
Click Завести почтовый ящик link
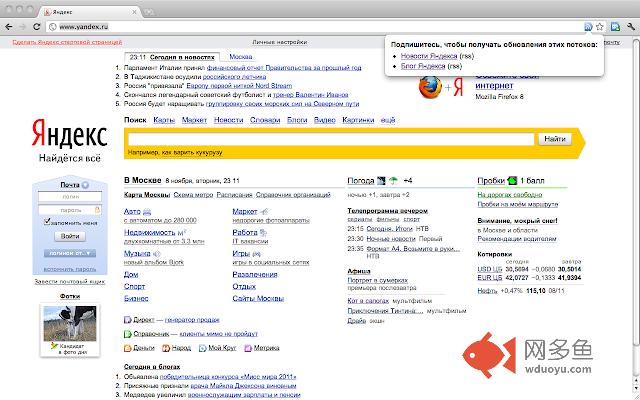tap(70, 282)
